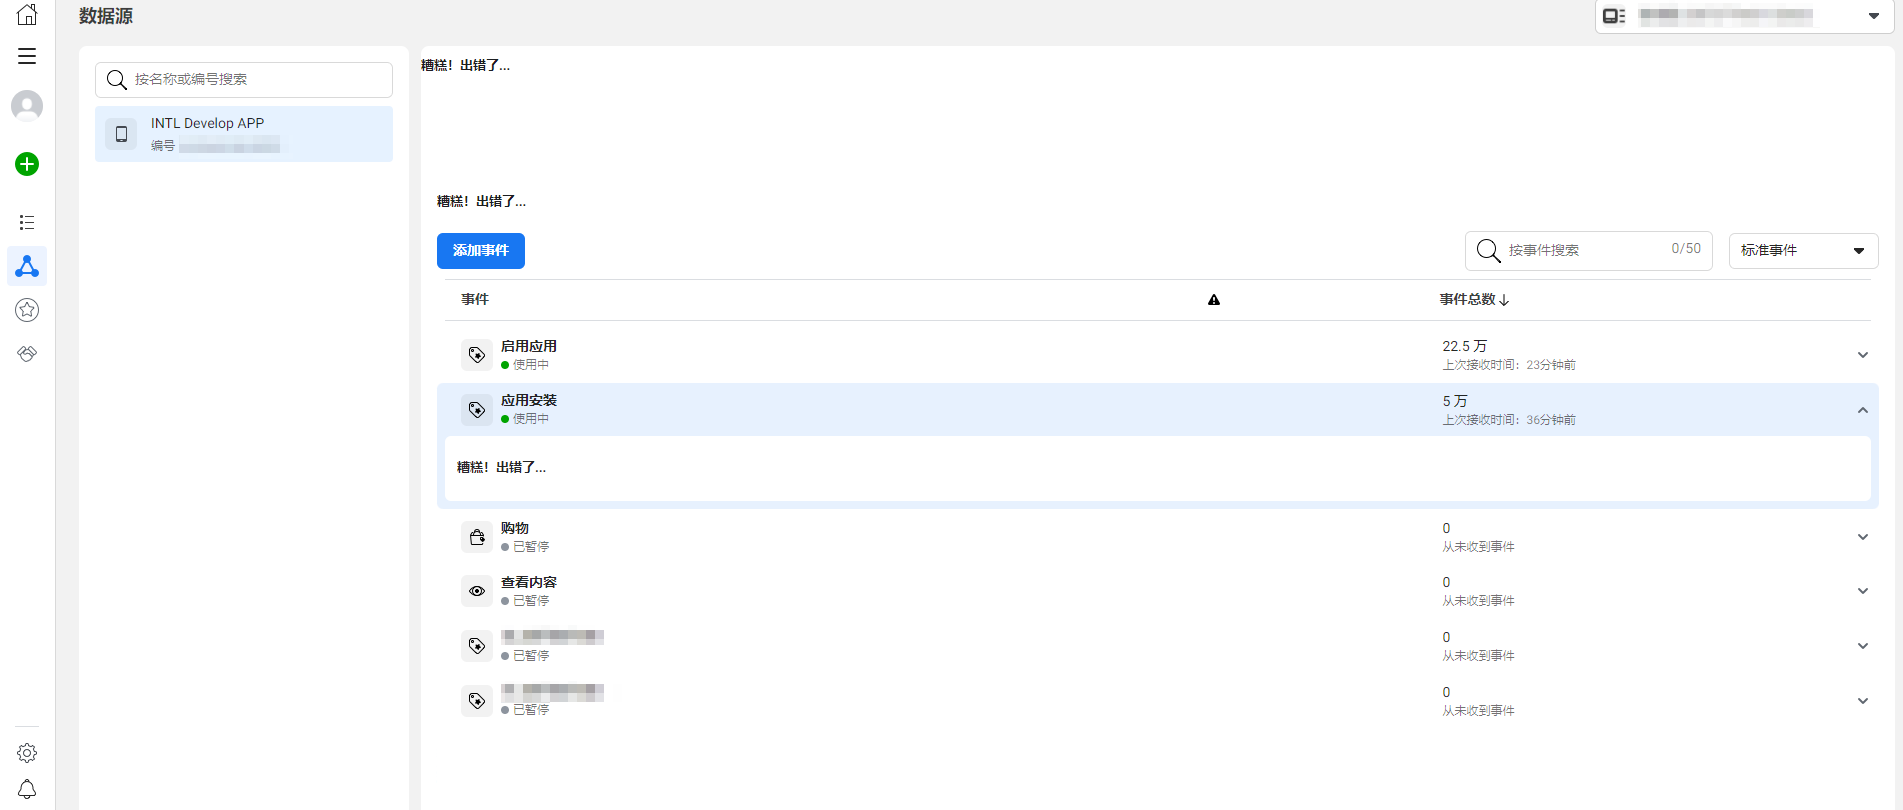The image size is (1903, 810).
Task: Click the handshake partner icon
Action: coord(27,354)
